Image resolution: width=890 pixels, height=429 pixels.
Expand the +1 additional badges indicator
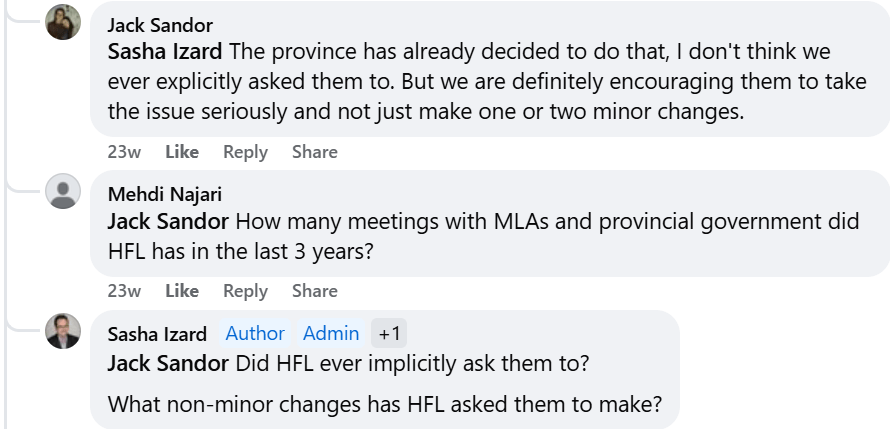389,334
